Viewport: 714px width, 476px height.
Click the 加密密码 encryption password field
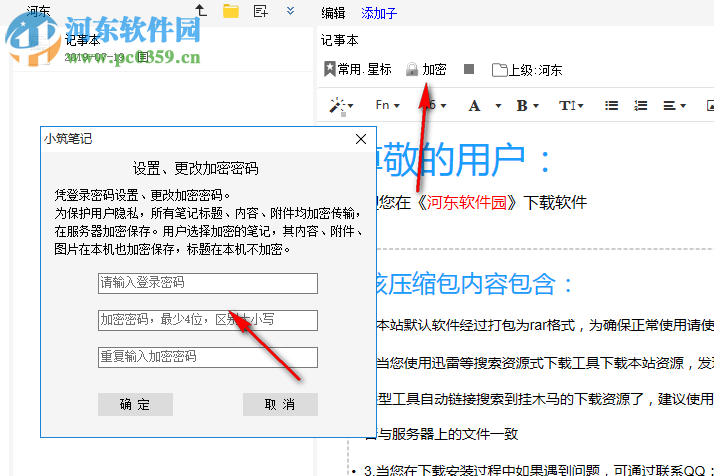click(x=208, y=320)
